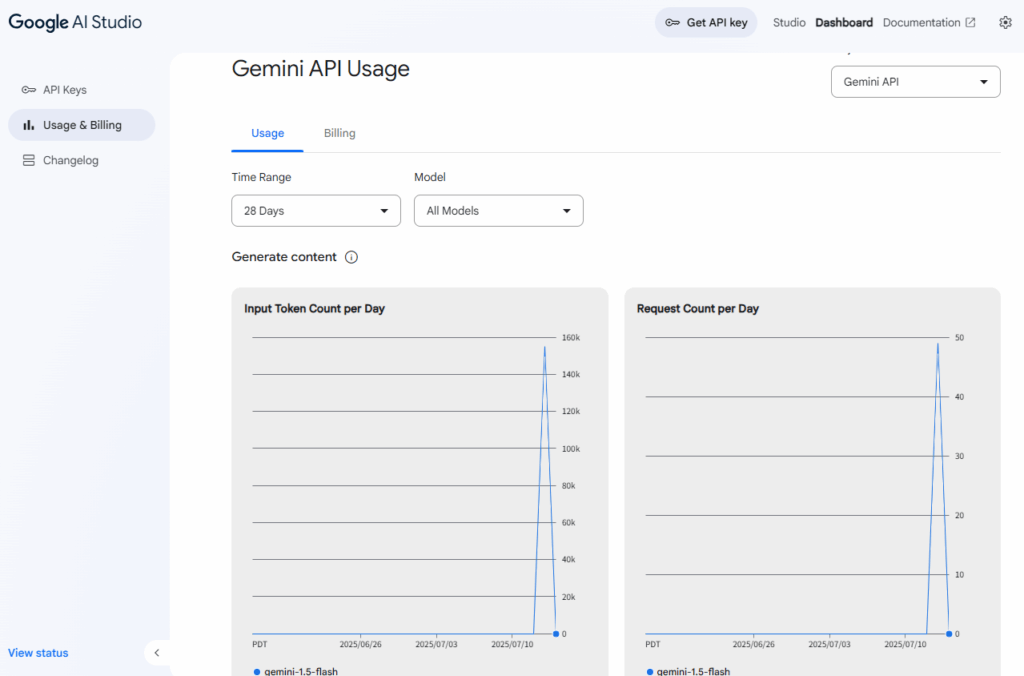Click the 2025/07/10 date on Request Count chart
The image size is (1024, 676).
pyautogui.click(x=905, y=645)
